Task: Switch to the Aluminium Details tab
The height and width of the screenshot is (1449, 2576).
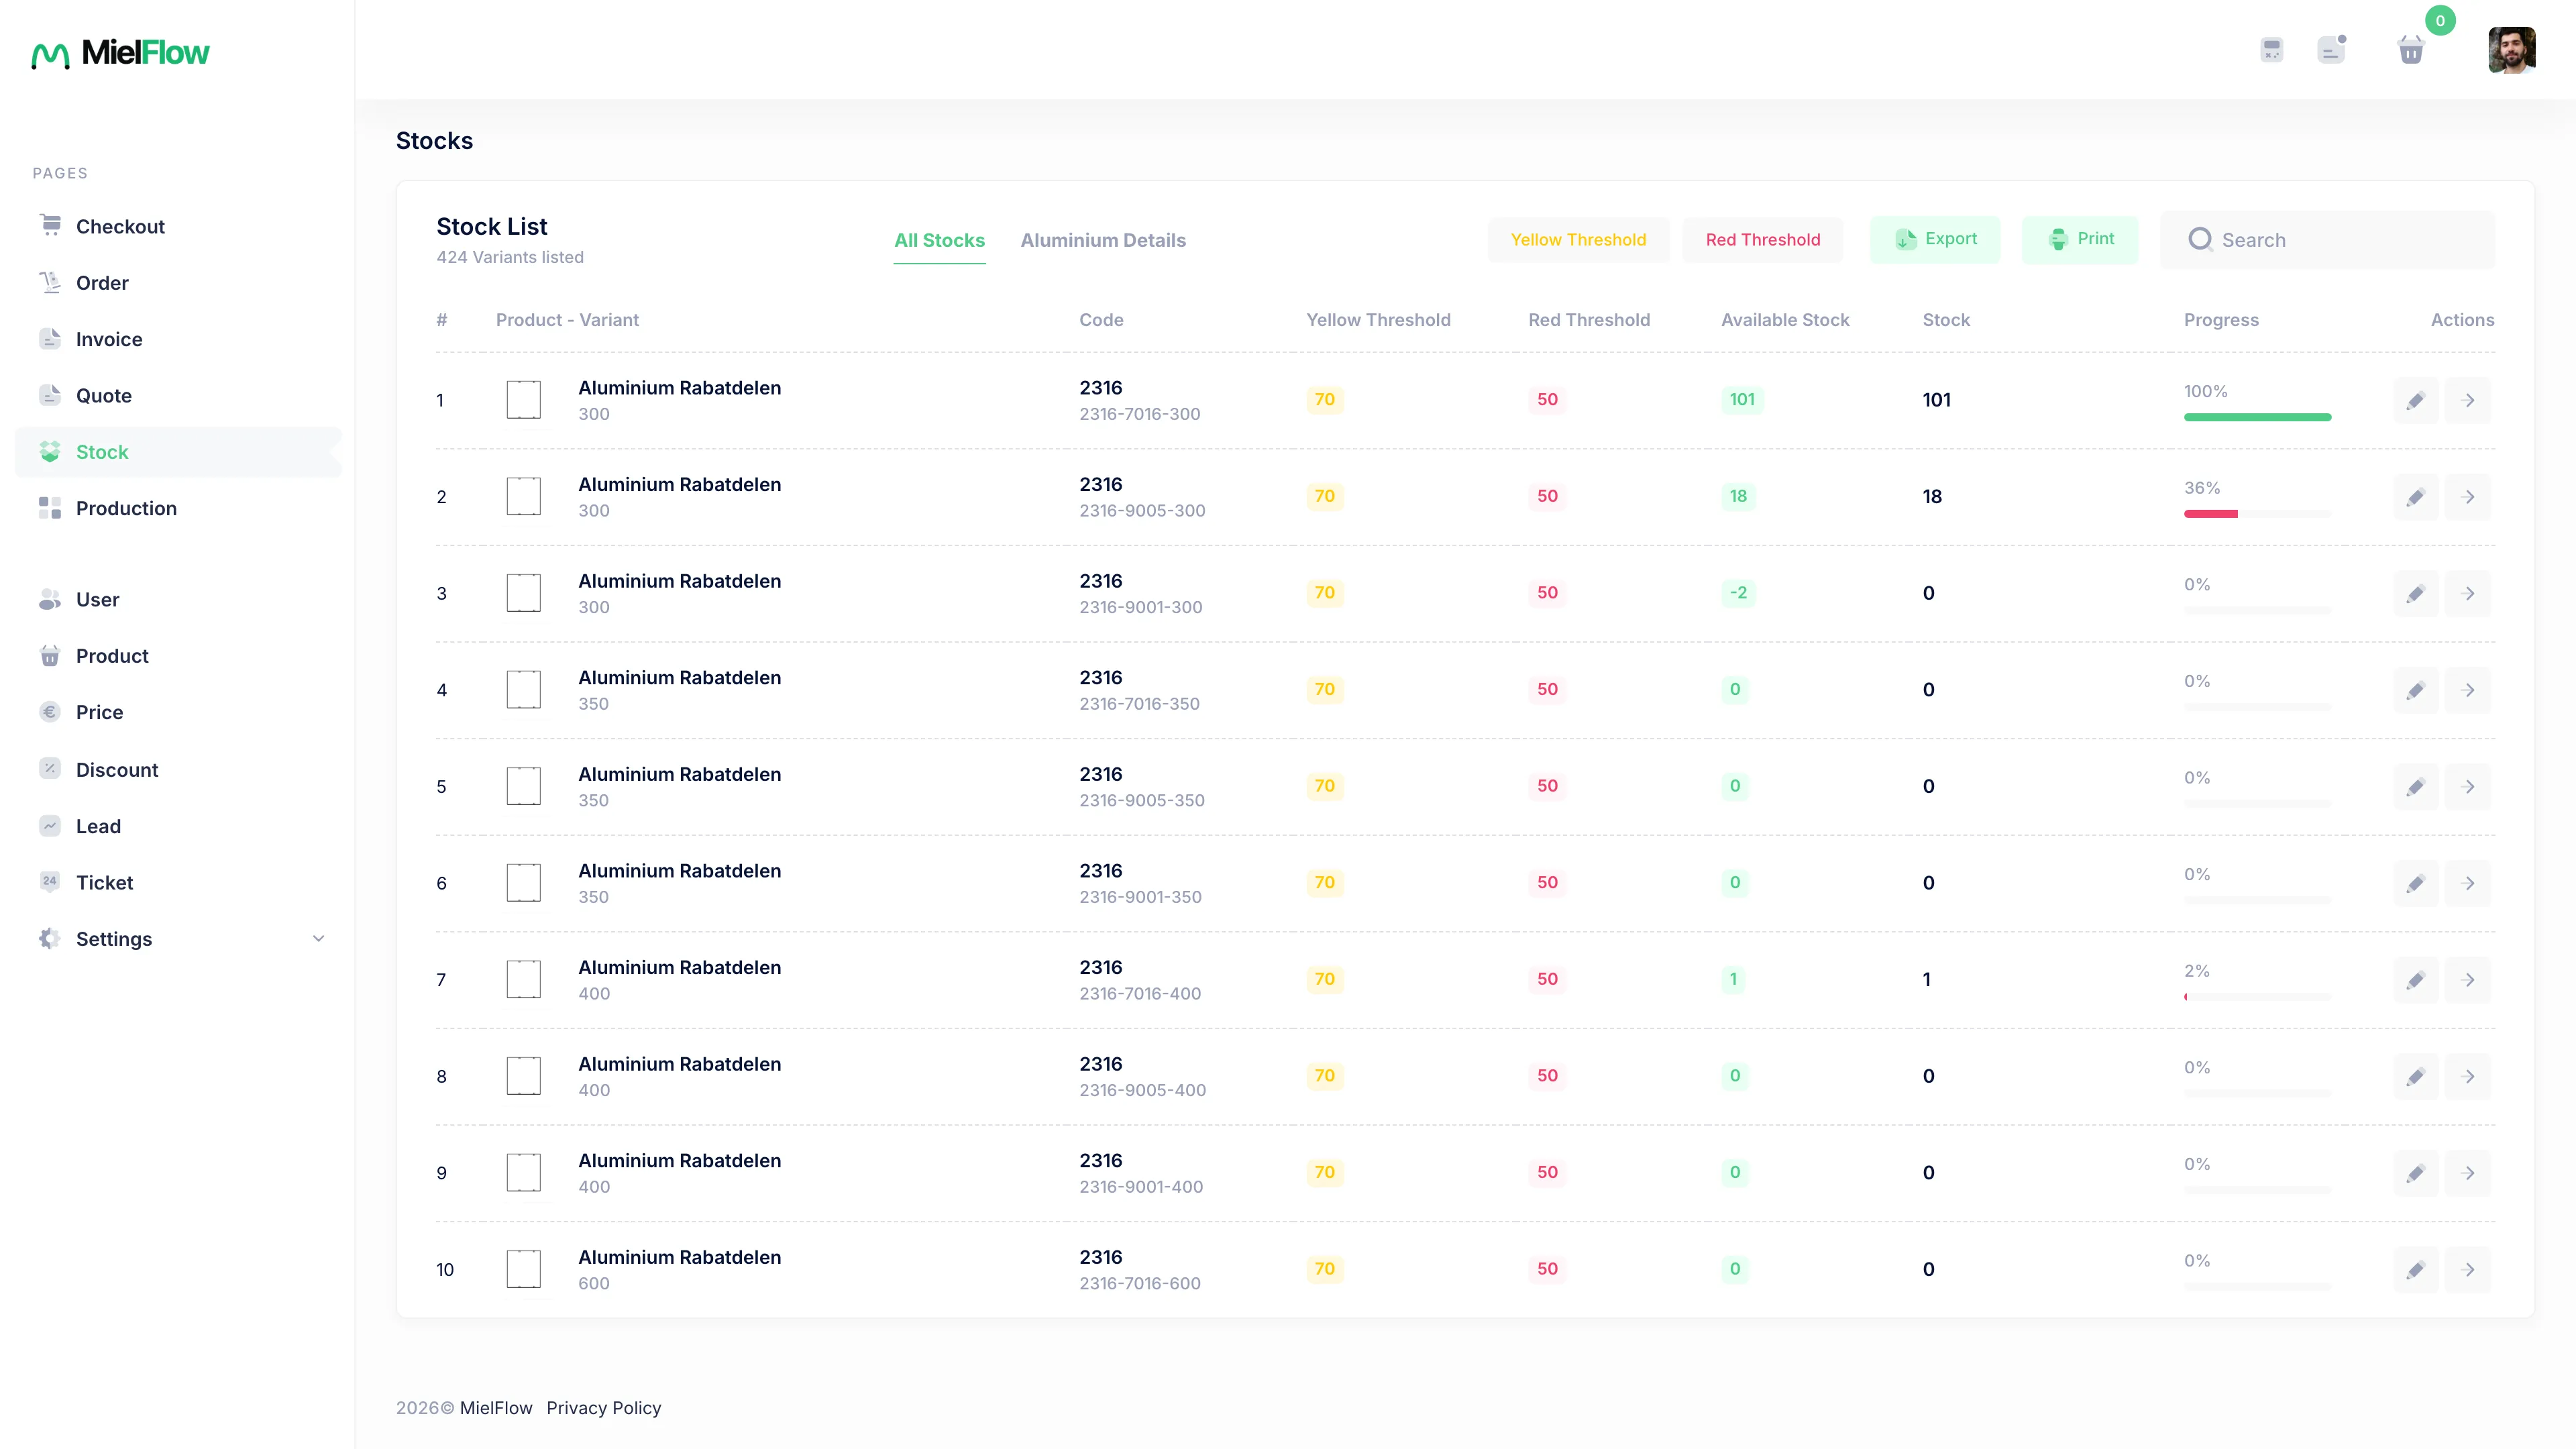Action: [1103, 240]
